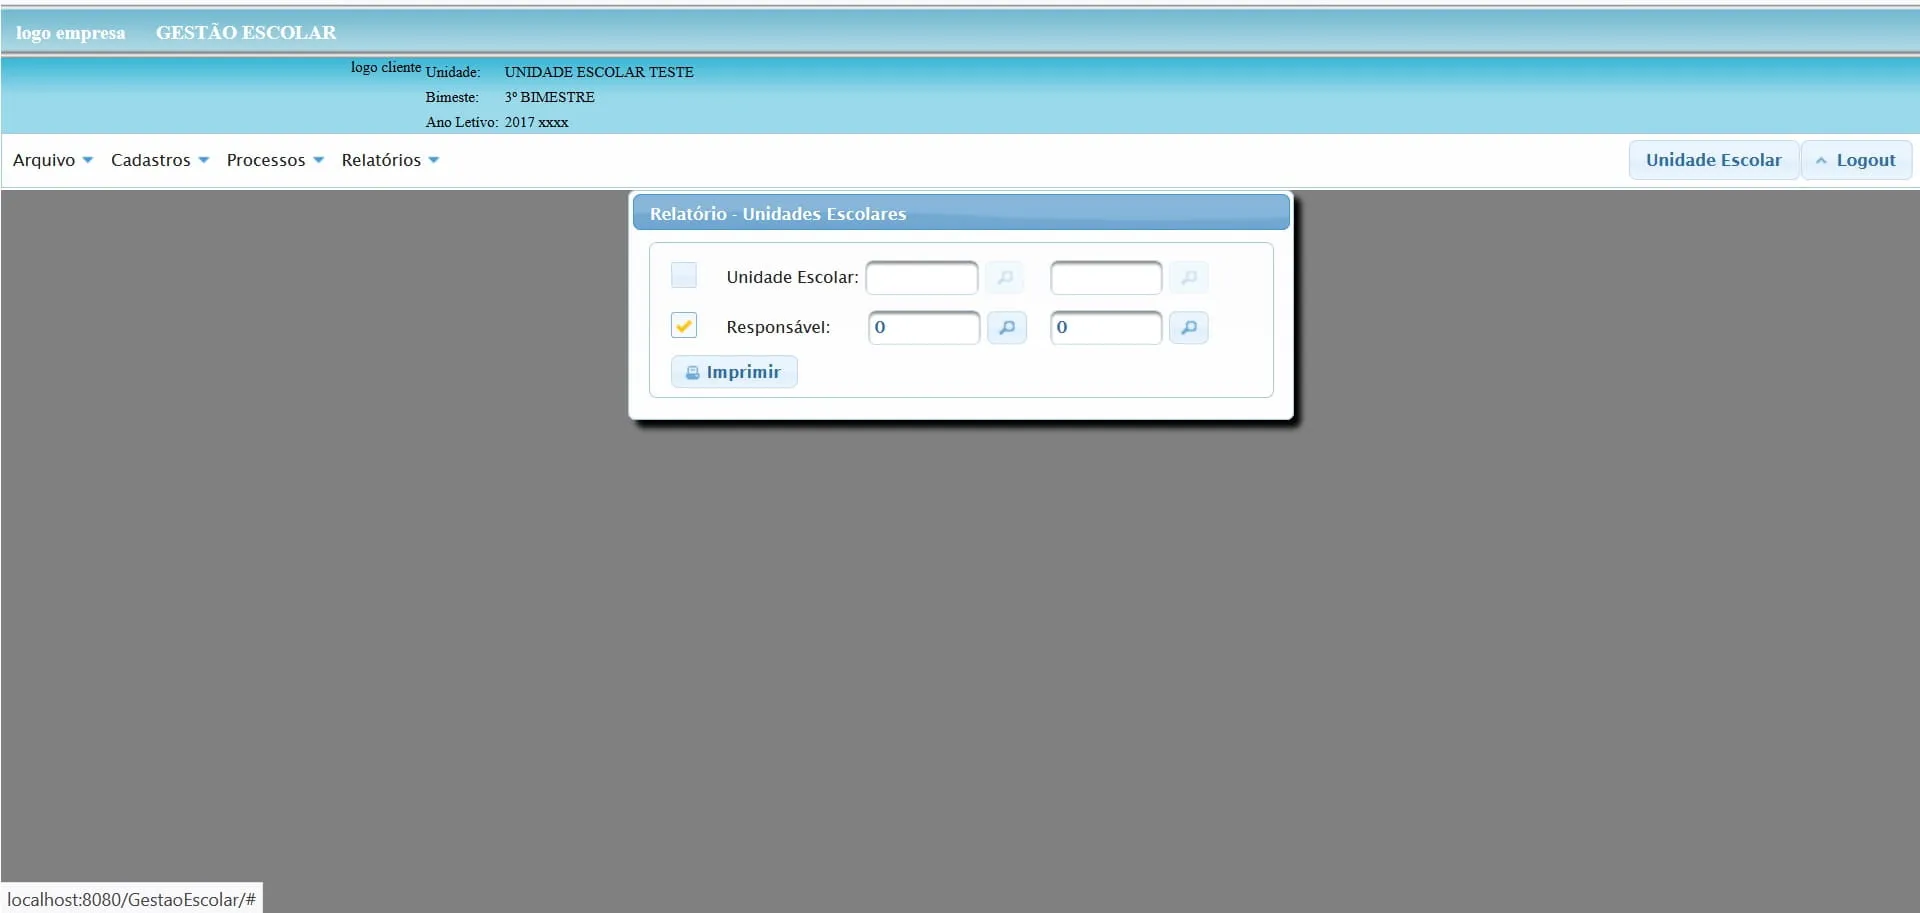Enable the Unidade Escolar filter checkbox
Viewport: 1920px width, 913px height.
click(x=684, y=275)
